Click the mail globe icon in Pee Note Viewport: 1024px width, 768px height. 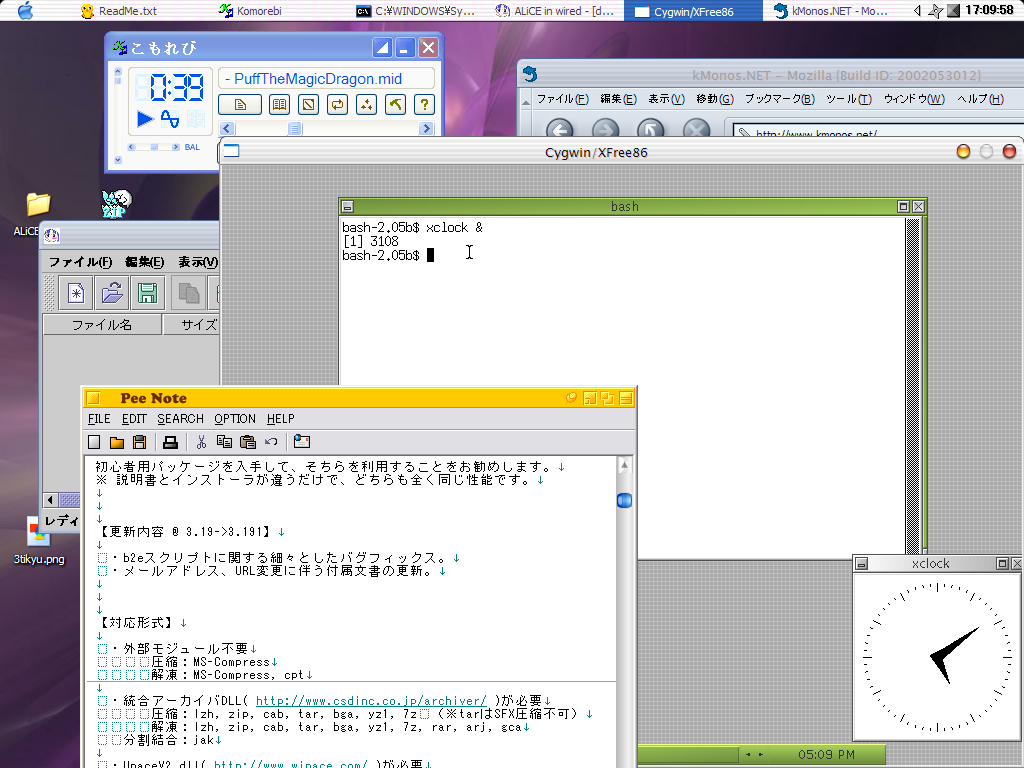click(302, 442)
